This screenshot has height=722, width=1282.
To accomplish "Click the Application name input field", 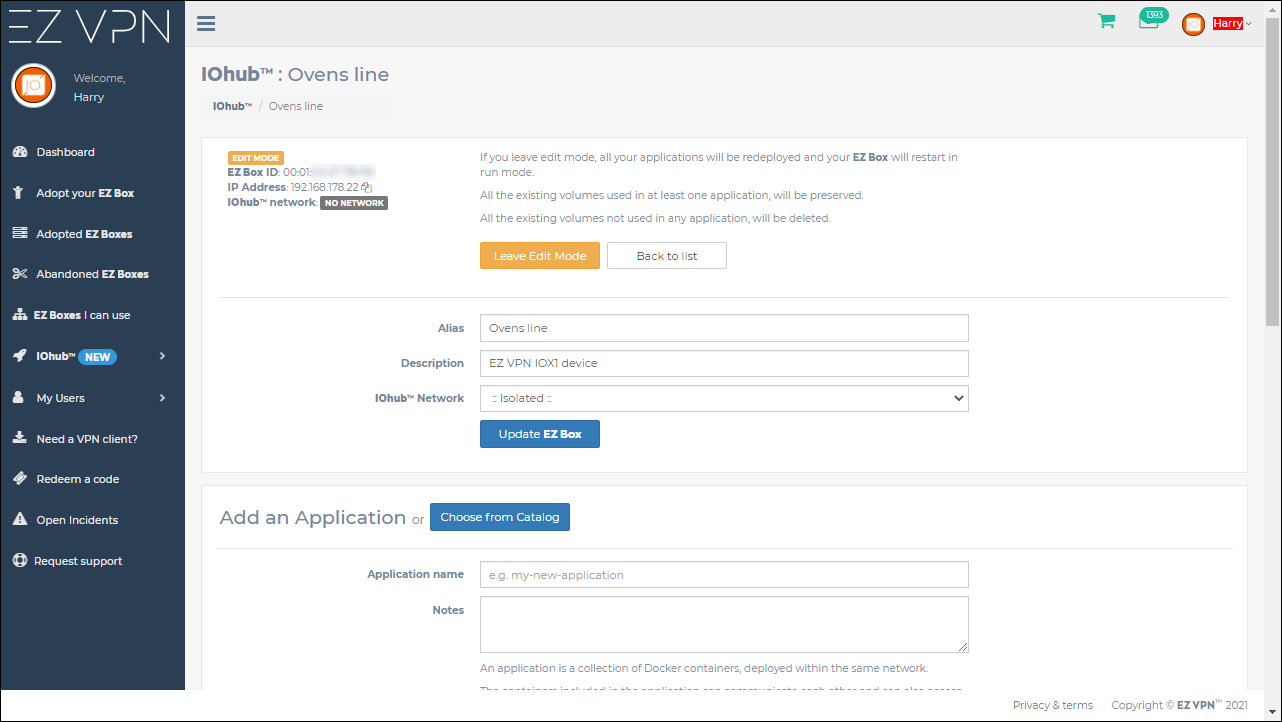I will (724, 575).
